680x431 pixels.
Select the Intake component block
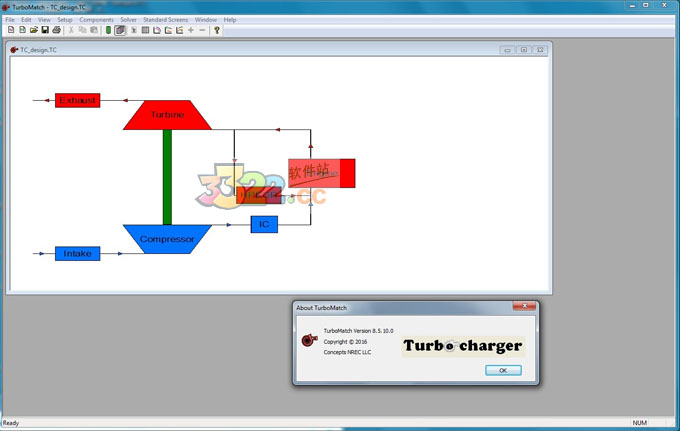pyautogui.click(x=78, y=253)
